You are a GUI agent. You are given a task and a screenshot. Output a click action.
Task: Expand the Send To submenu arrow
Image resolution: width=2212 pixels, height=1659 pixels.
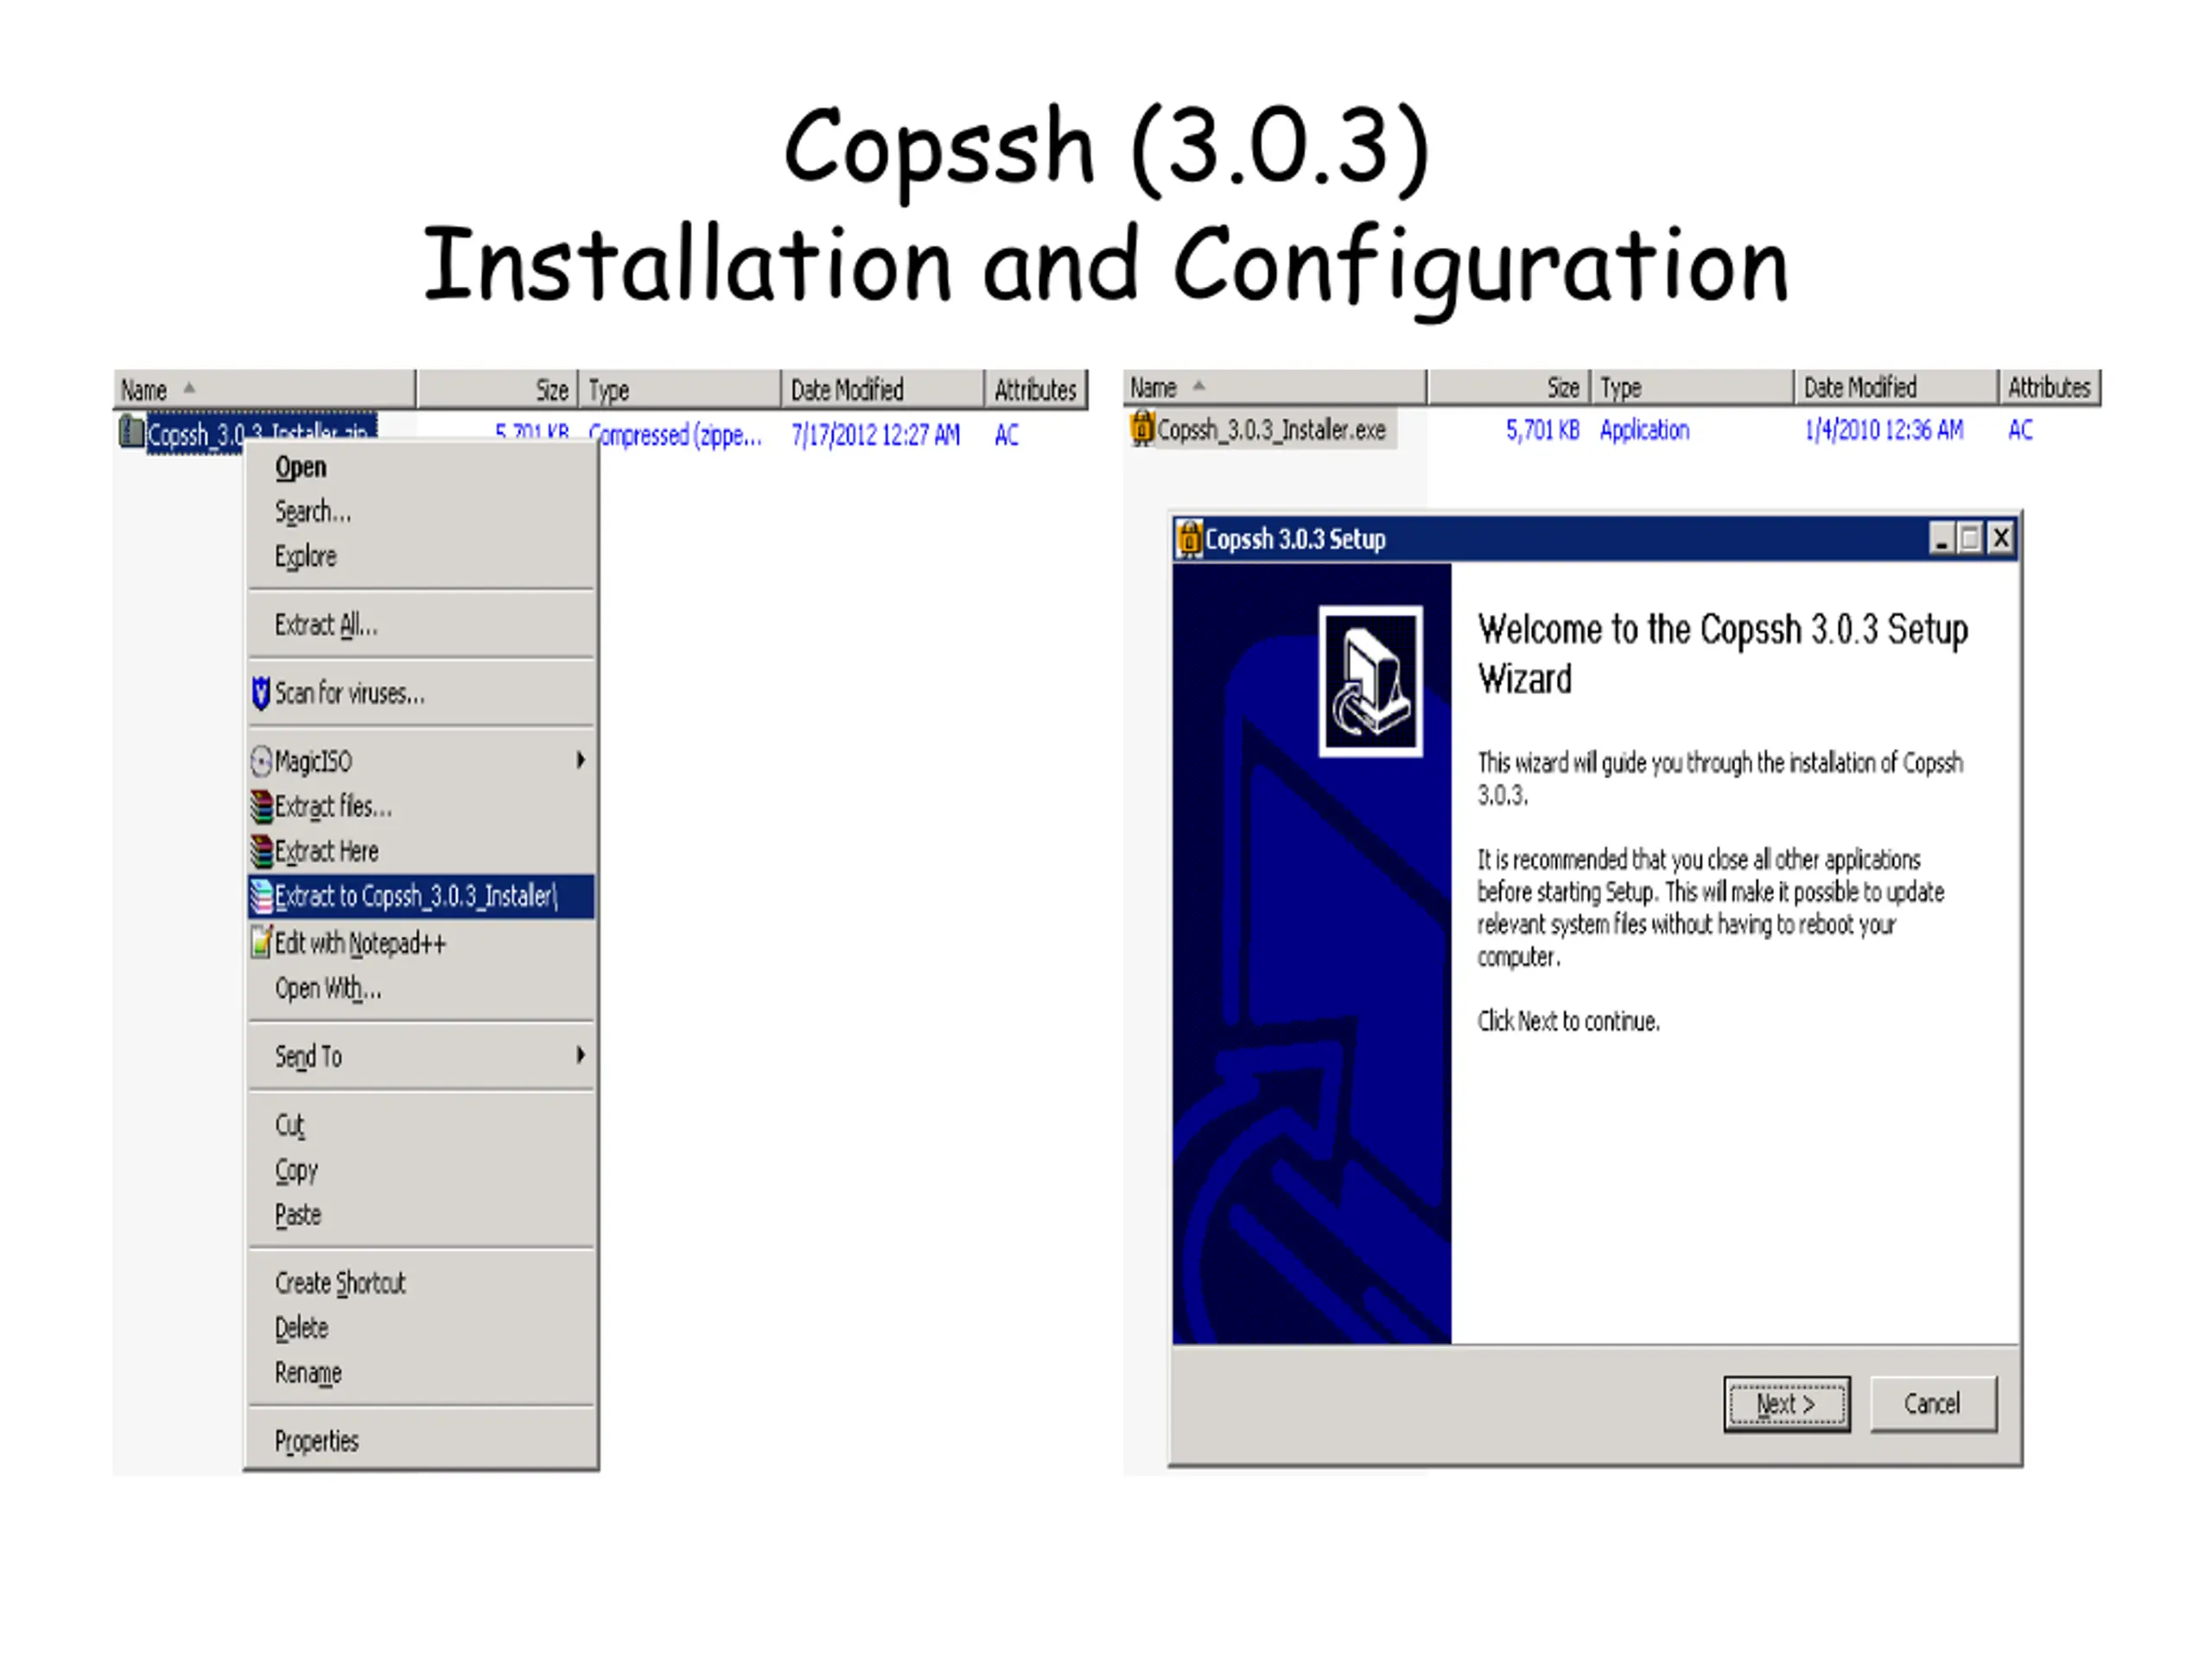point(580,1055)
